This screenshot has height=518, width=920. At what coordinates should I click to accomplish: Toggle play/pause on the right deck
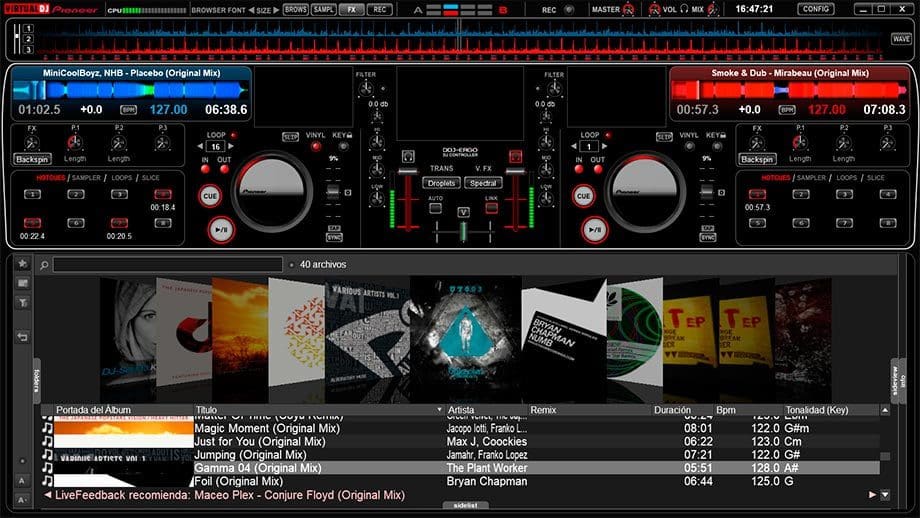point(594,230)
